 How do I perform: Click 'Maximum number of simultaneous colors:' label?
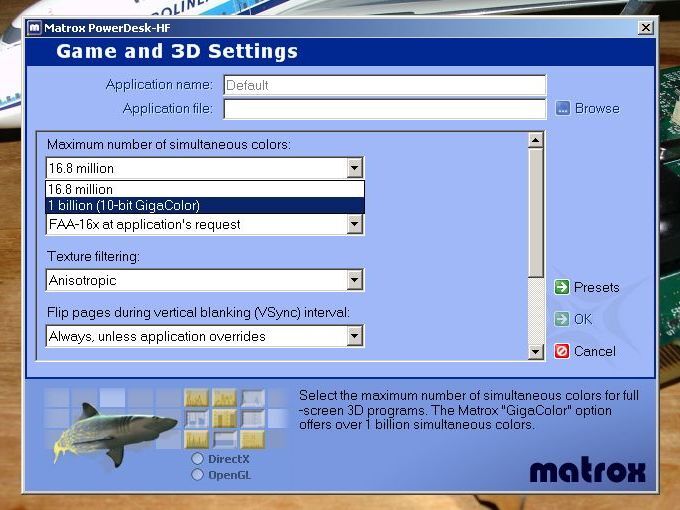(169, 144)
